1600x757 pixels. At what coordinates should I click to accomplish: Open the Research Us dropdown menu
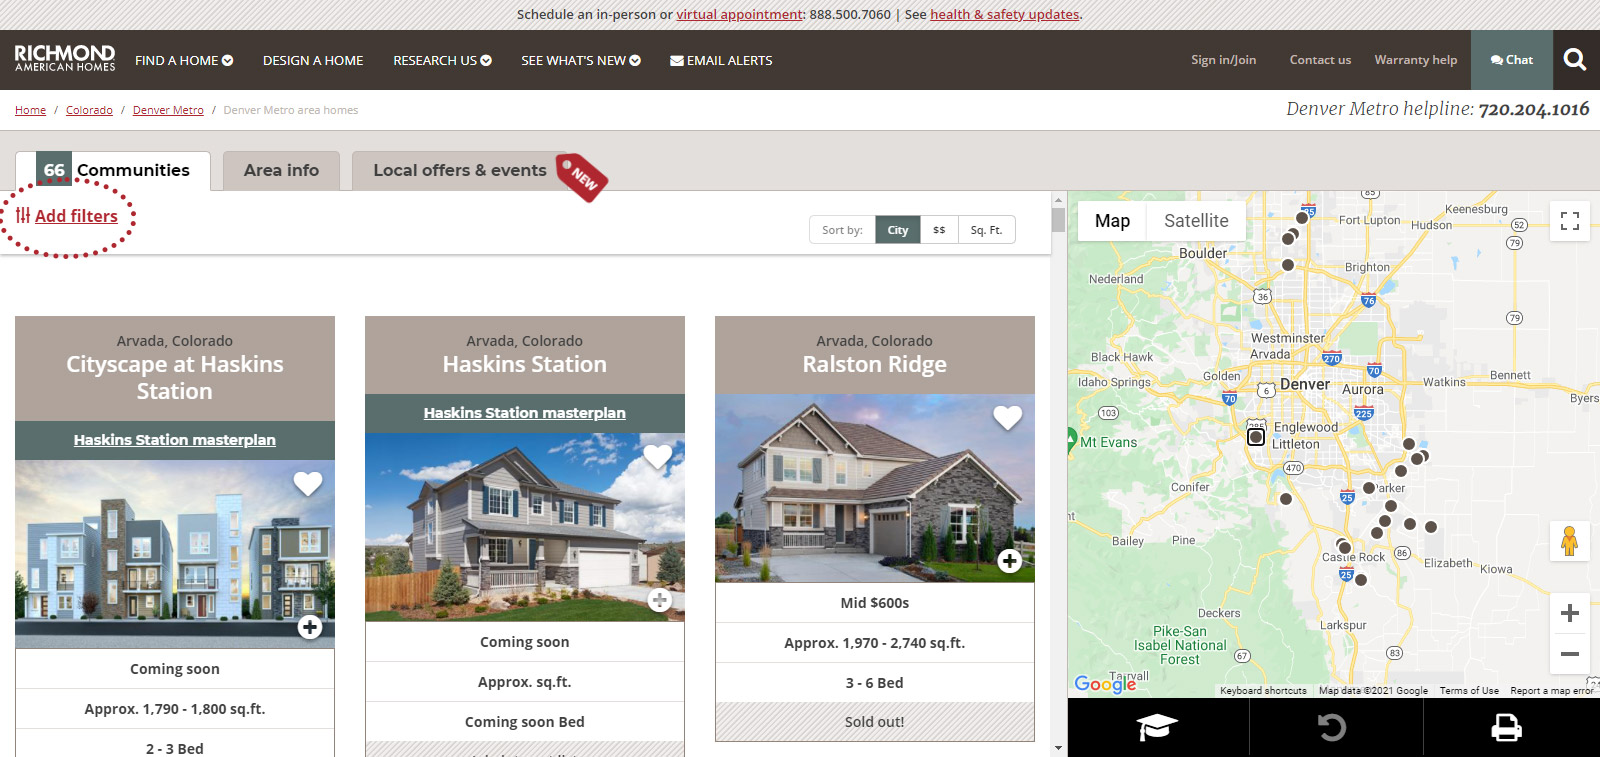[x=442, y=60]
